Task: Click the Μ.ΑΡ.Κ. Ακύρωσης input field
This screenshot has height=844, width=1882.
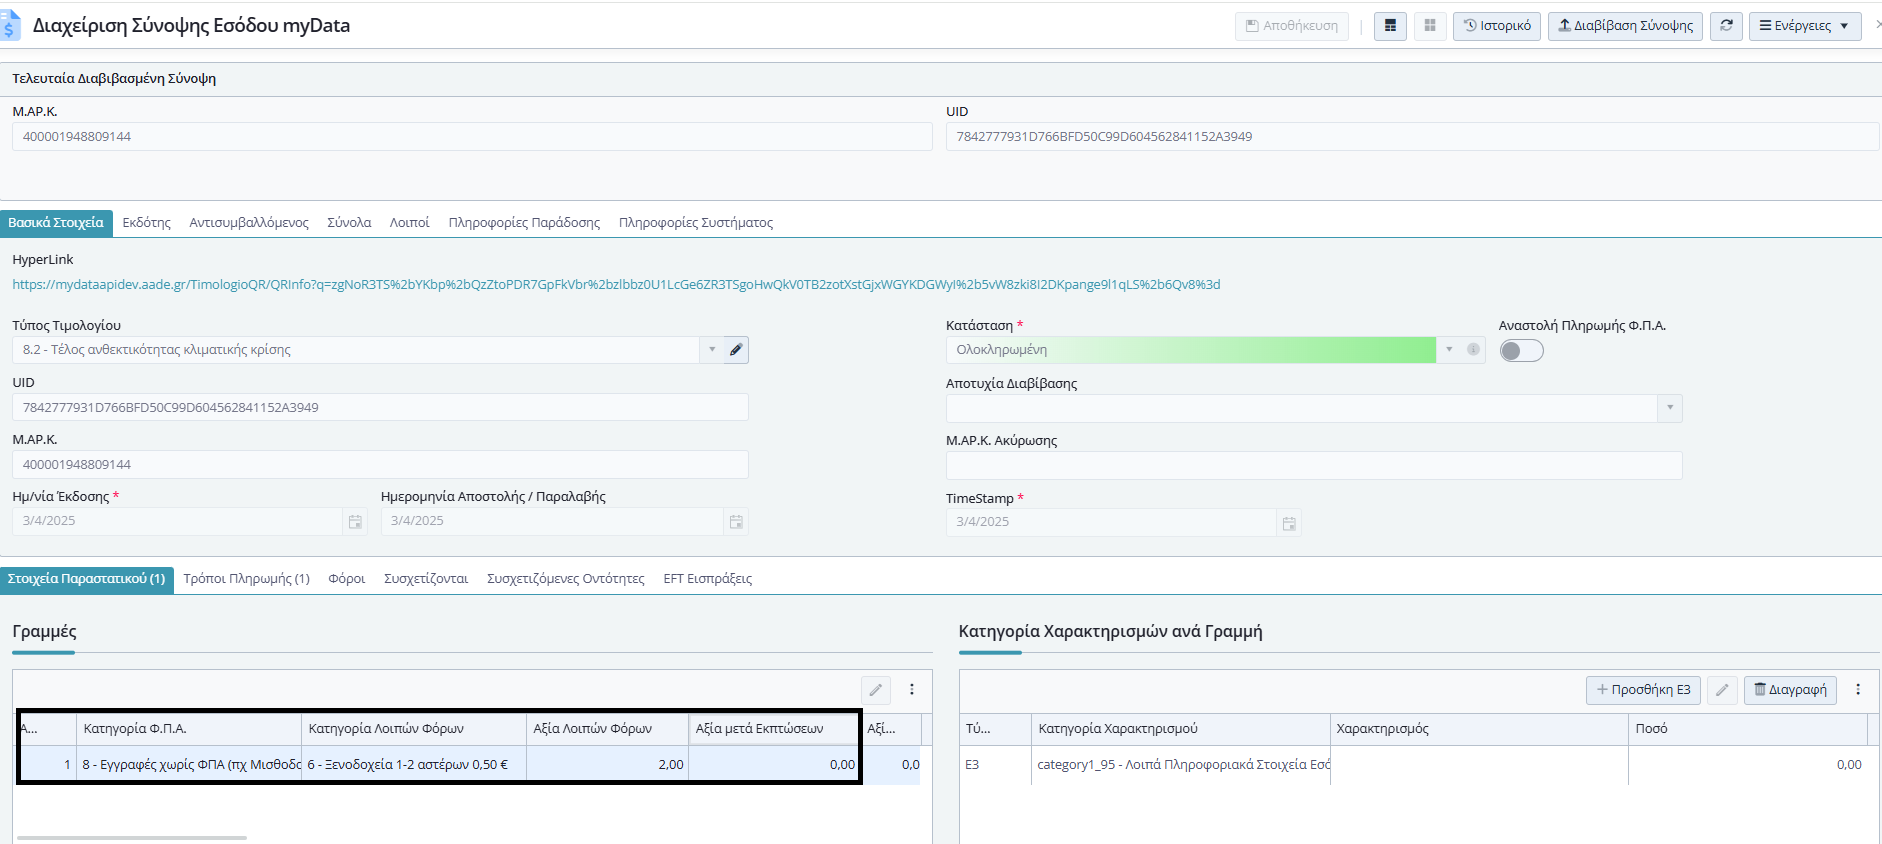Action: coord(1314,465)
